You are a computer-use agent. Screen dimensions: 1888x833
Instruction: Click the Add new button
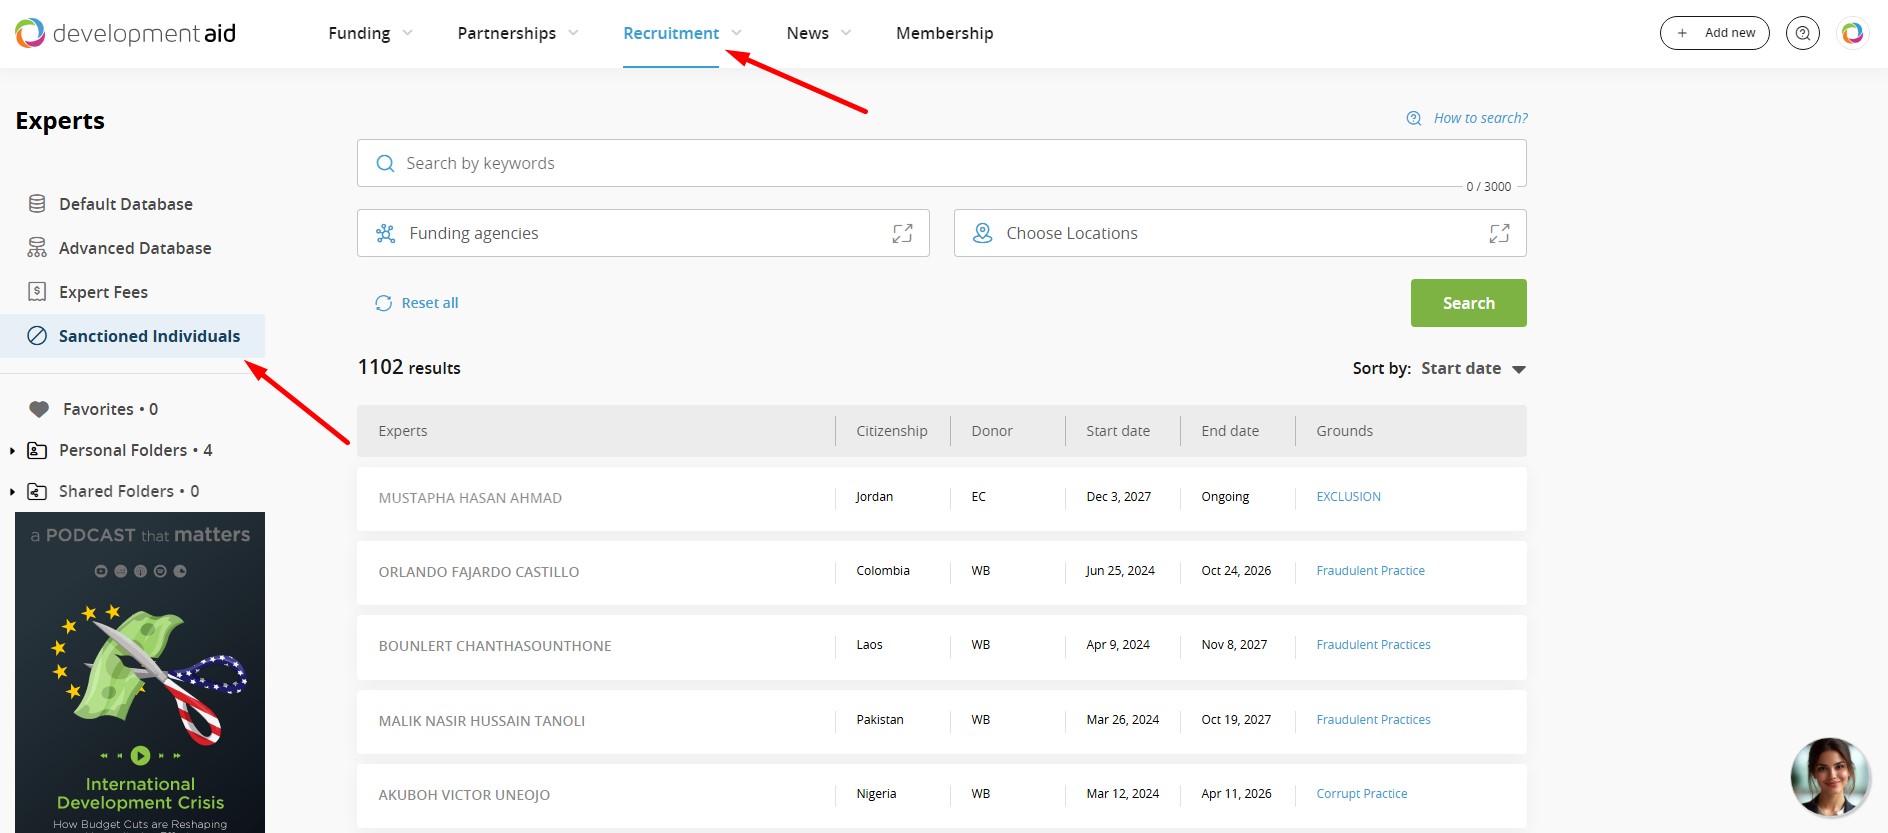tap(1714, 33)
